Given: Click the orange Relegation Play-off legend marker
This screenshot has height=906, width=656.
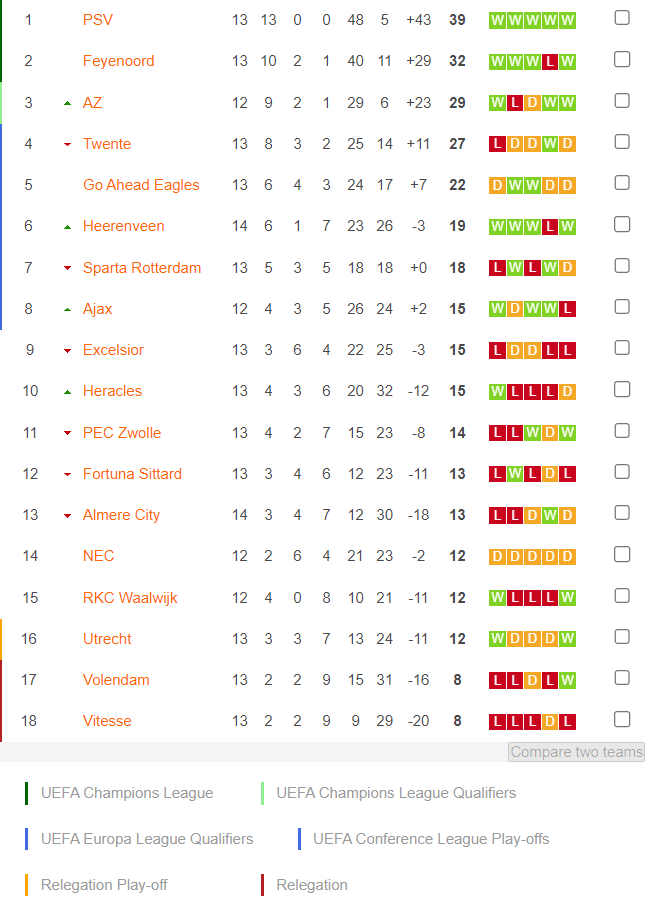Looking at the screenshot, I should (x=27, y=885).
